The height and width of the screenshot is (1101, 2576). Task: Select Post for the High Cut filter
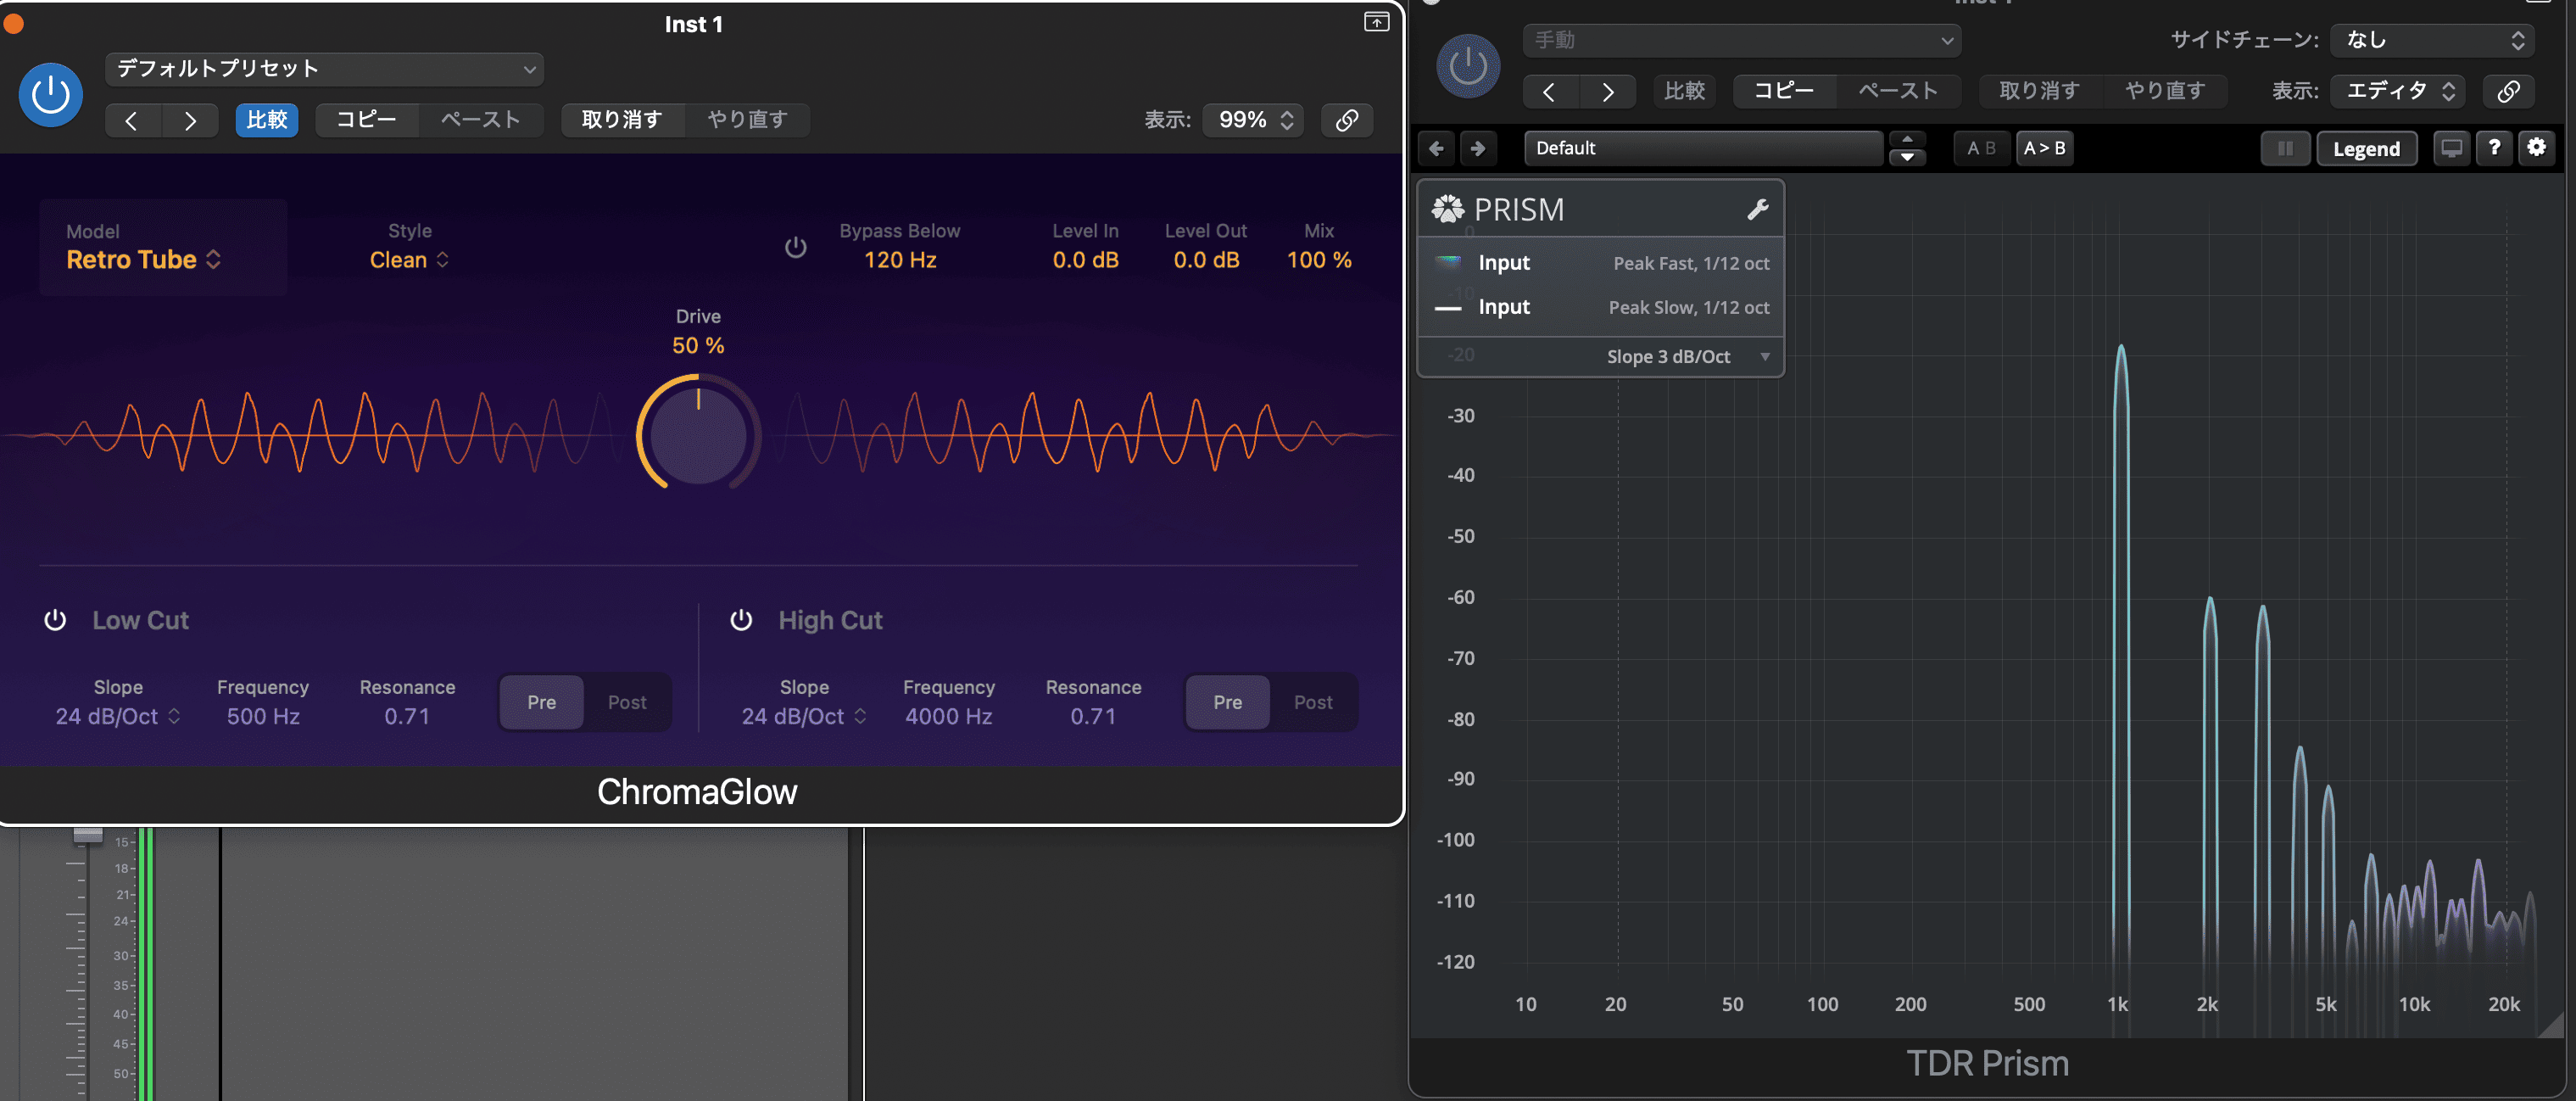tap(1313, 702)
